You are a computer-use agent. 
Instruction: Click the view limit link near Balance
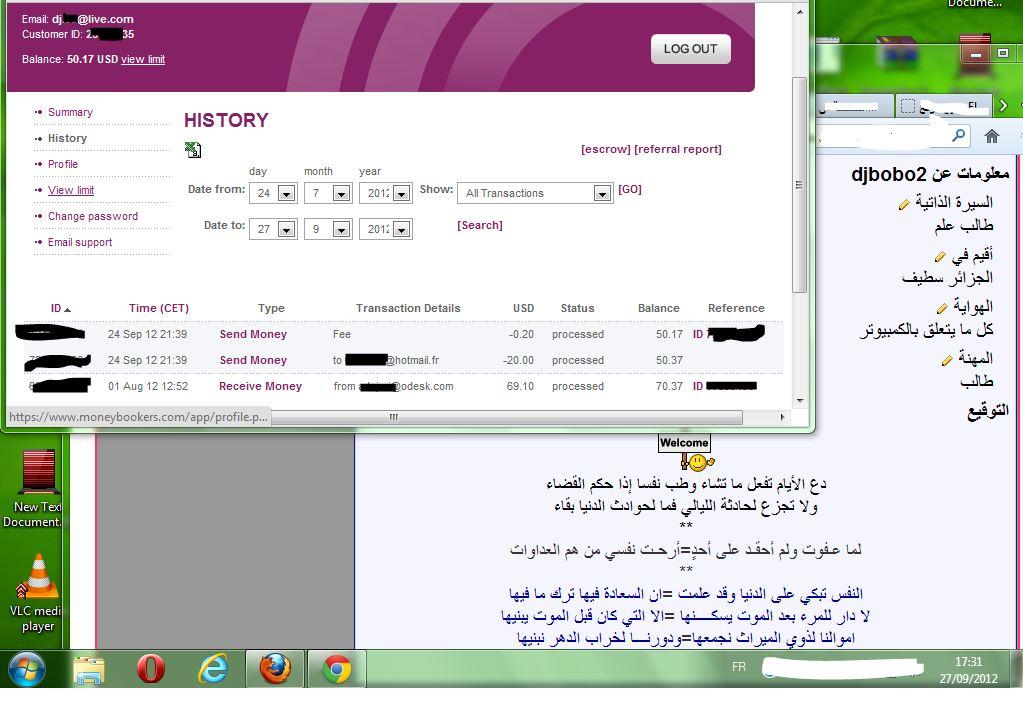click(x=143, y=59)
